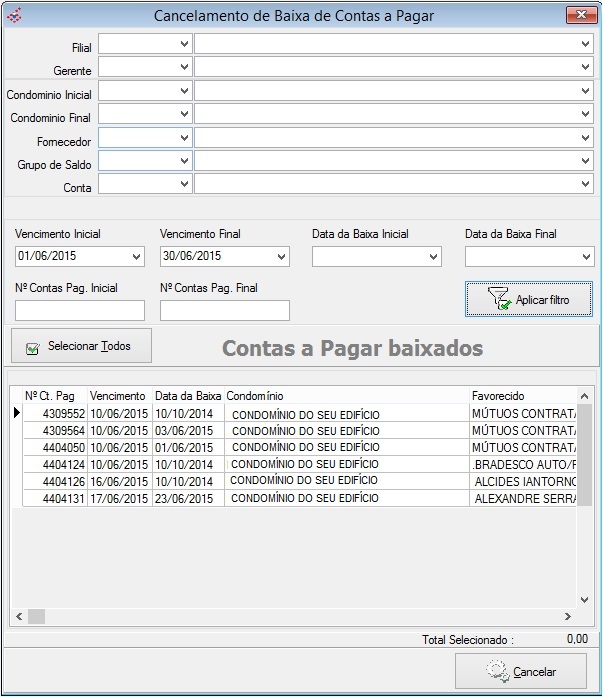Image resolution: width=603 pixels, height=697 pixels.
Task: Select row with Nº Ct. Pag 4309552
Action: coord(56,413)
